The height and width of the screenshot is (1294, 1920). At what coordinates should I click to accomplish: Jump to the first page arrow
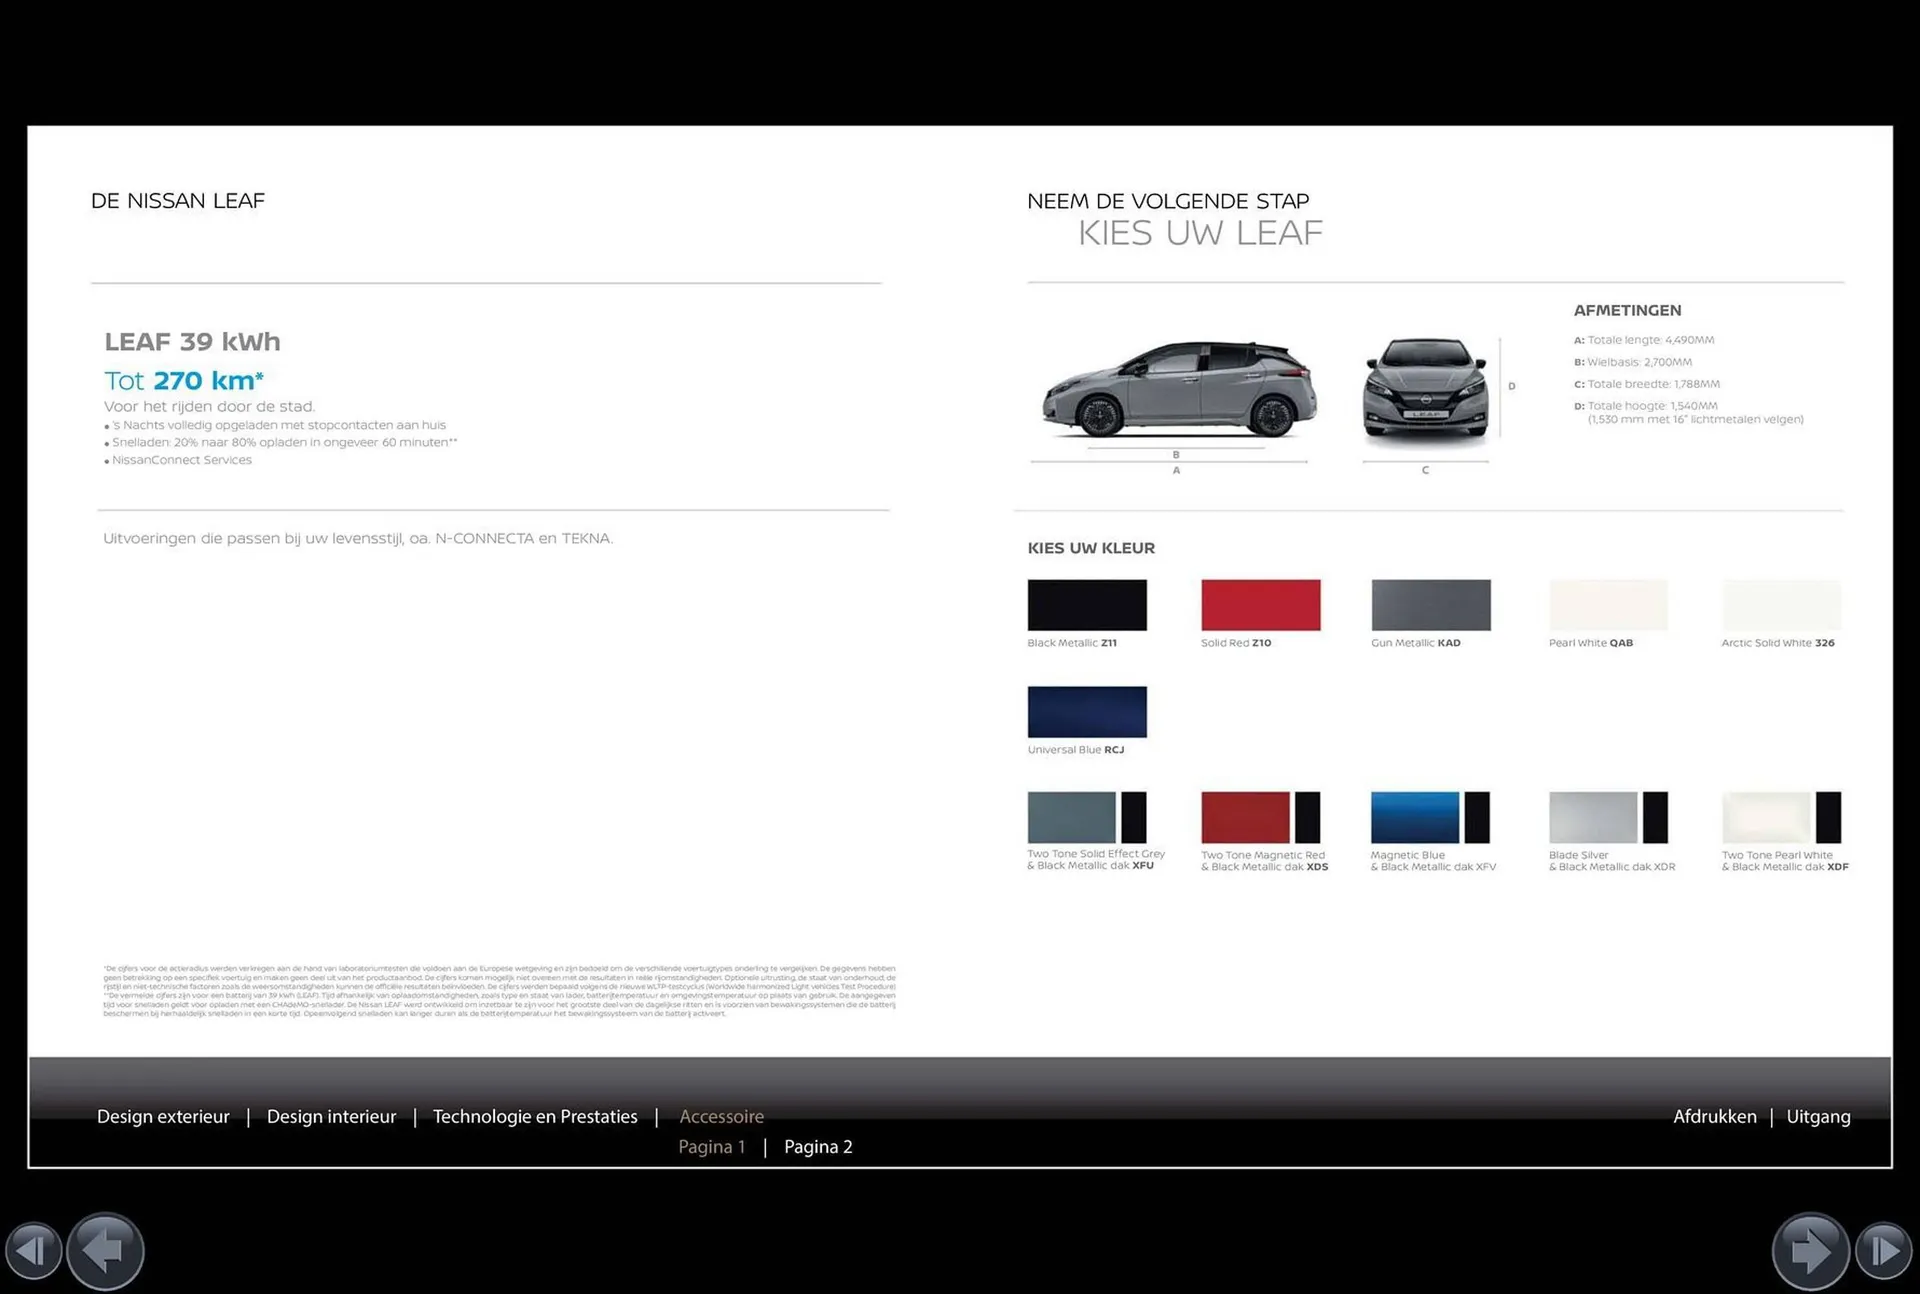[33, 1250]
